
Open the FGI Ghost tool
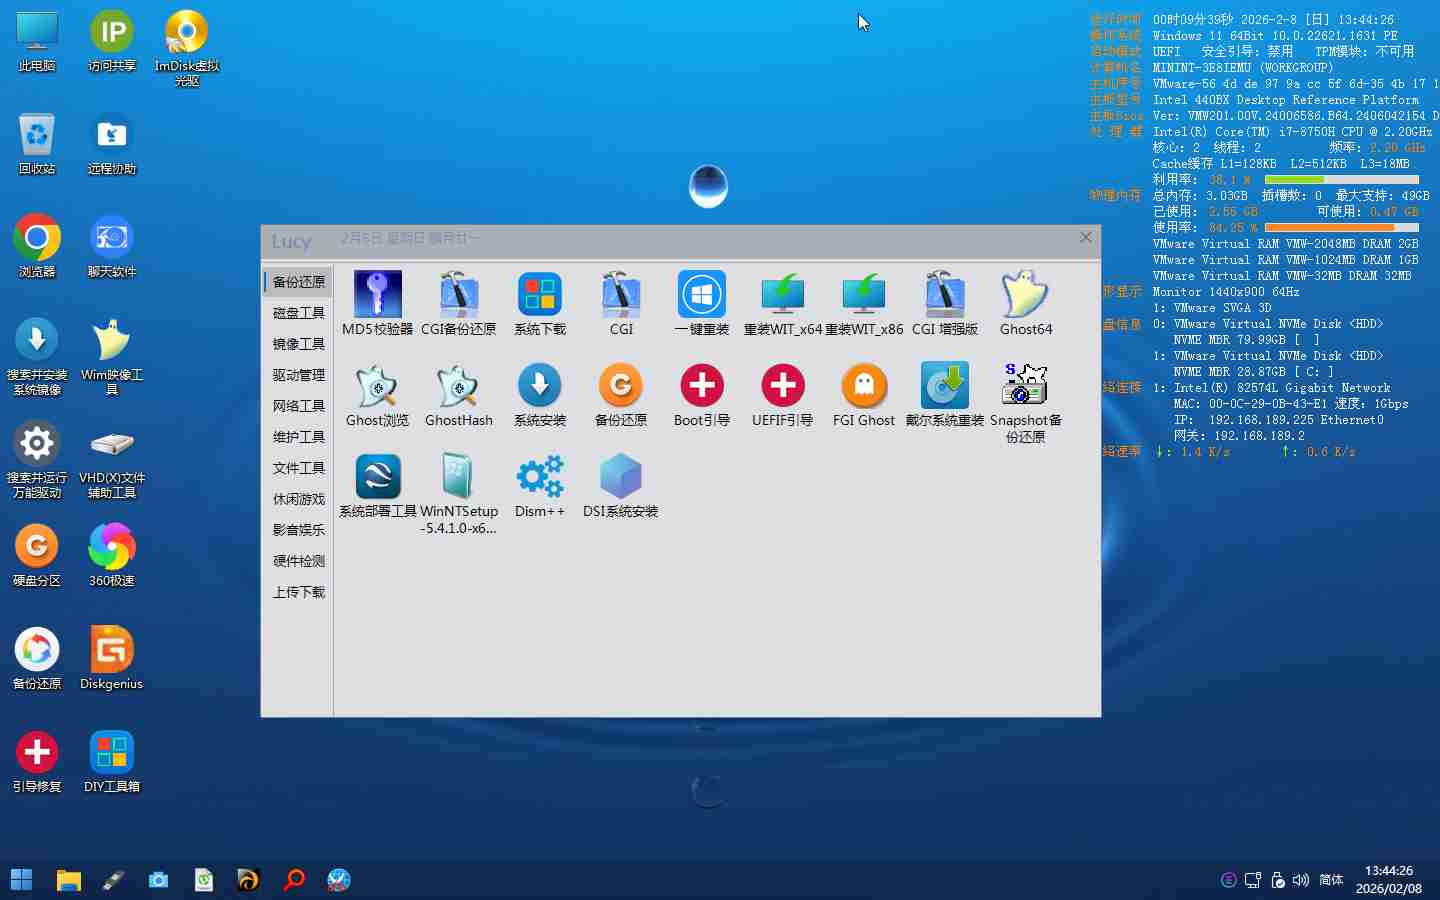point(863,387)
